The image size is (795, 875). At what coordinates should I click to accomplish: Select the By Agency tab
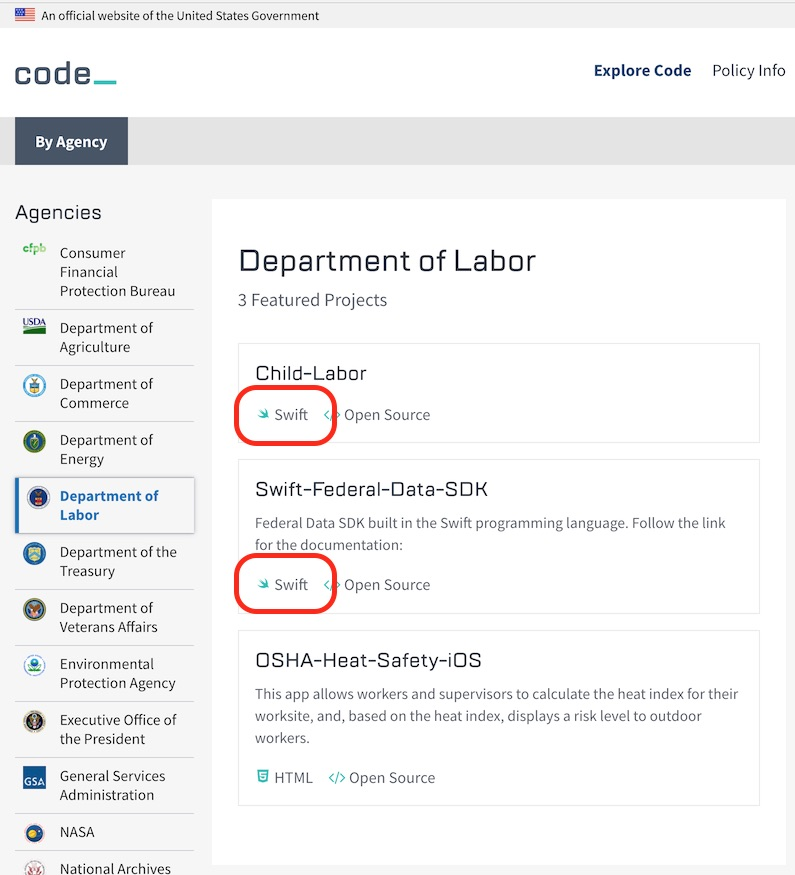(71, 142)
